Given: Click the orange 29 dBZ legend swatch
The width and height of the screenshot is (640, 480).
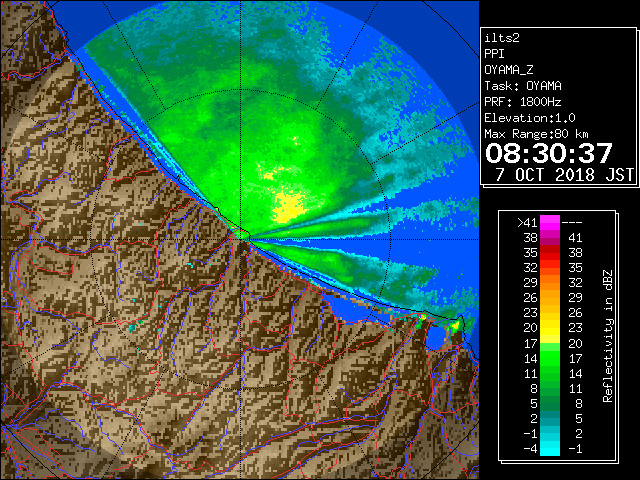Looking at the screenshot, I should (x=550, y=283).
